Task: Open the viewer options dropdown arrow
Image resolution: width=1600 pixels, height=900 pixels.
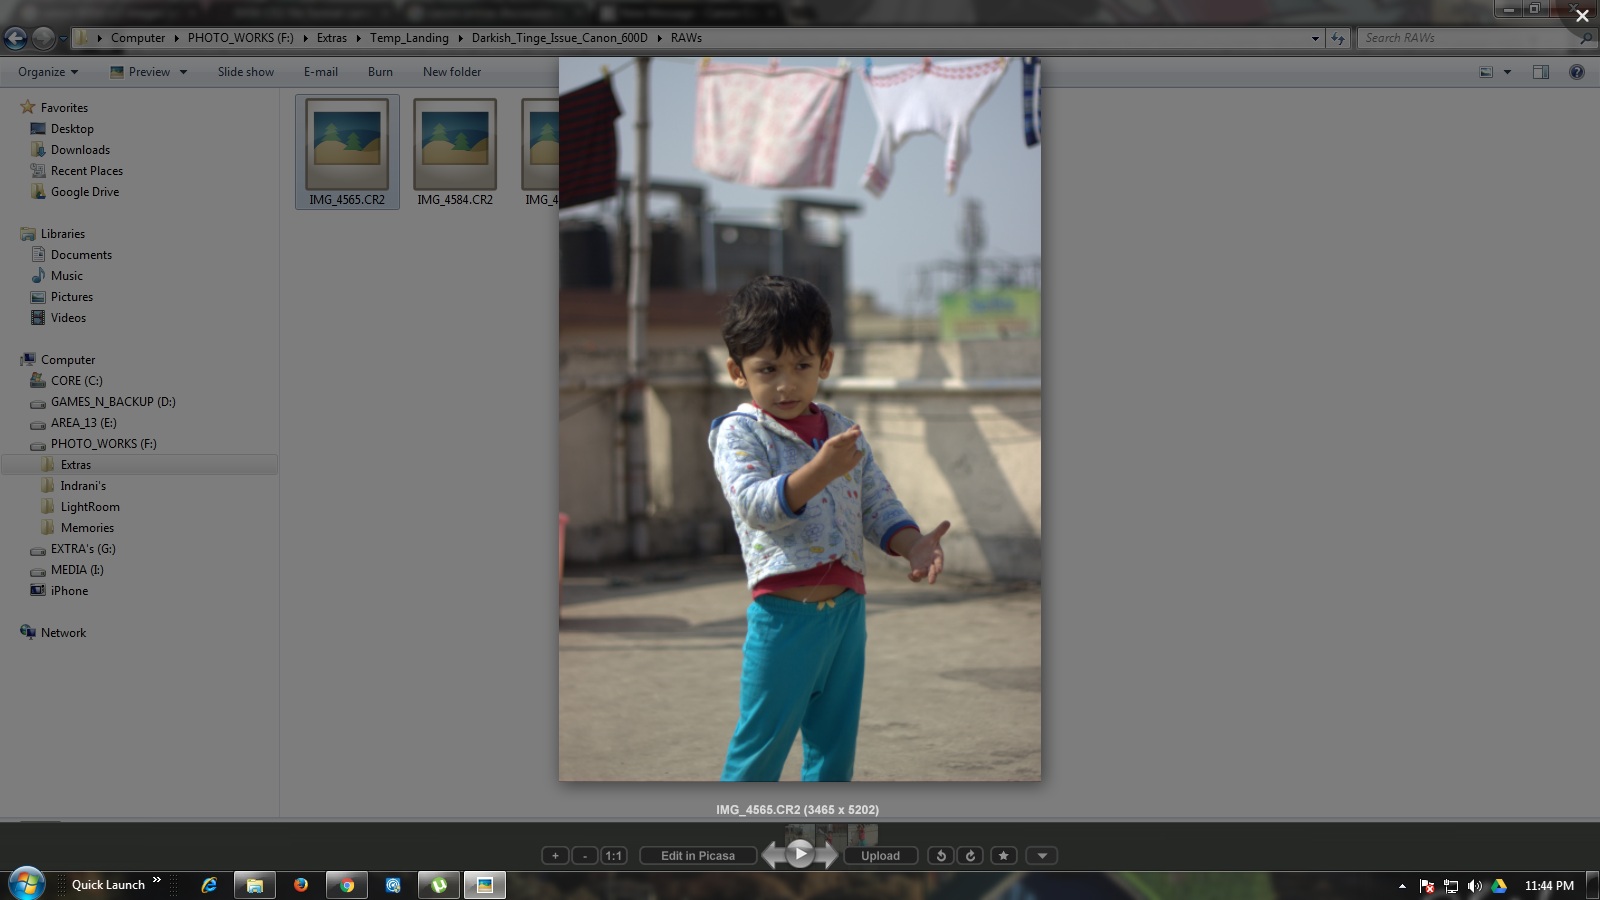Action: click(1042, 856)
